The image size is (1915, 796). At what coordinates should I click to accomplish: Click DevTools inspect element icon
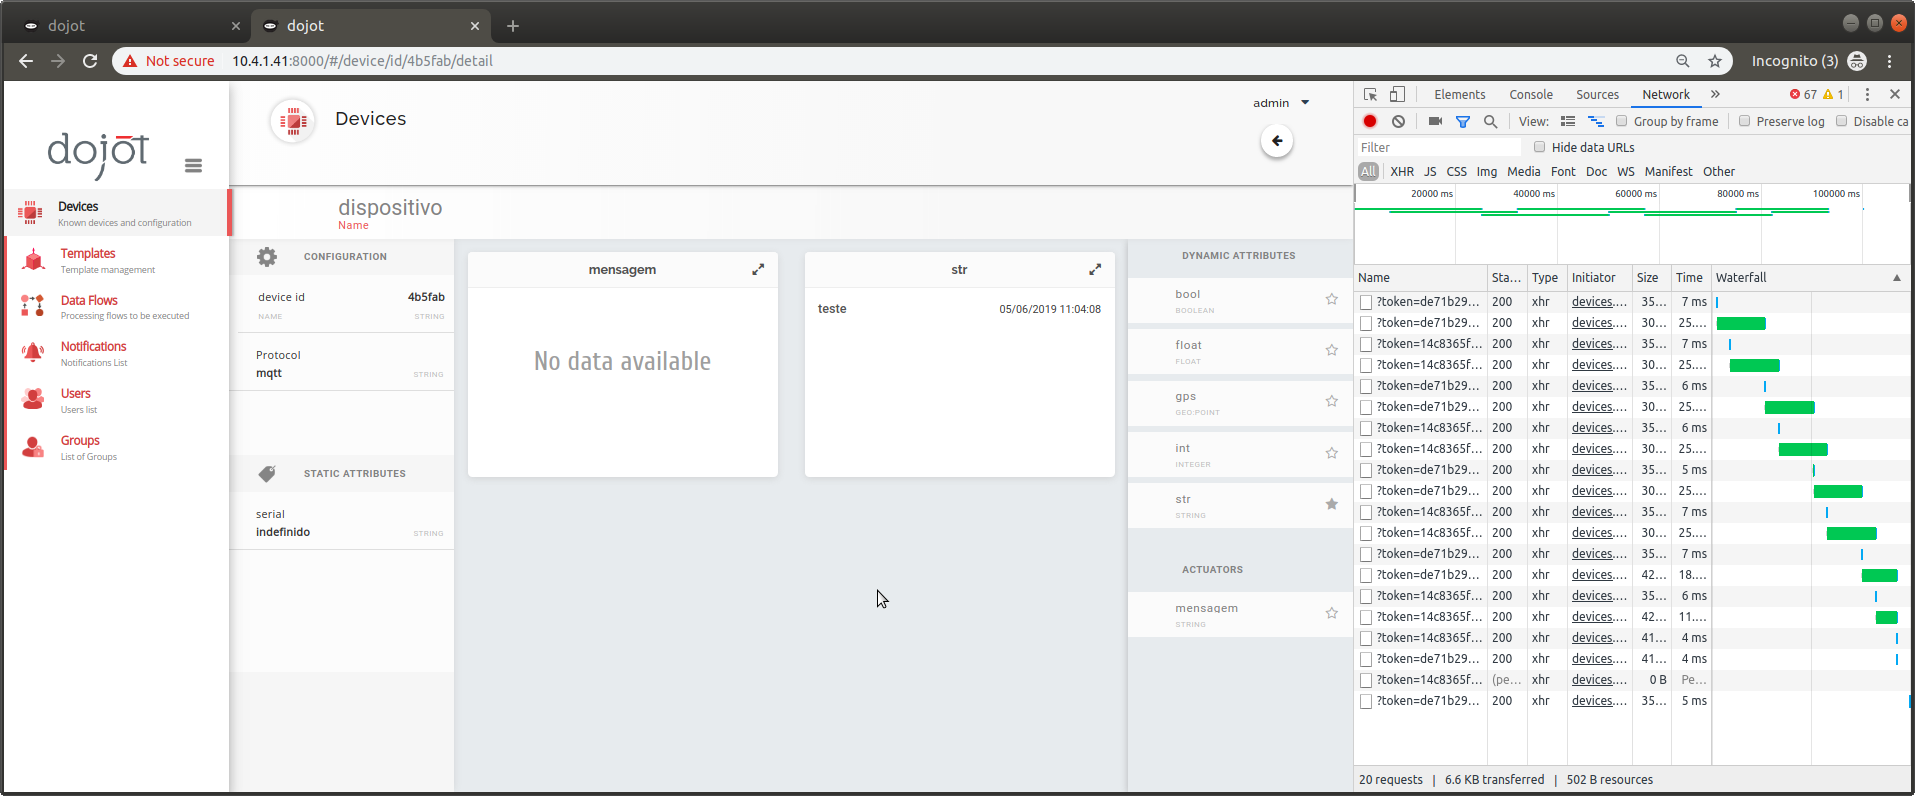point(1371,94)
